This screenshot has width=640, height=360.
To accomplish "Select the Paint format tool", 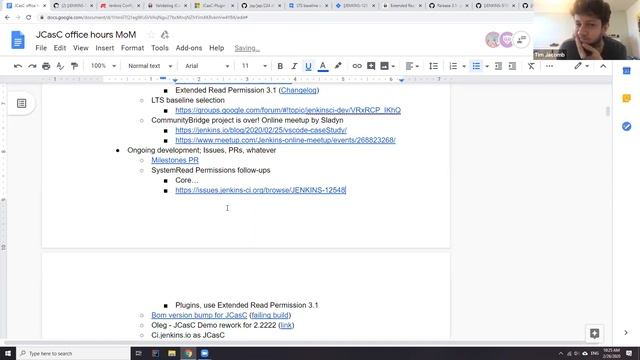I will [x=74, y=66].
